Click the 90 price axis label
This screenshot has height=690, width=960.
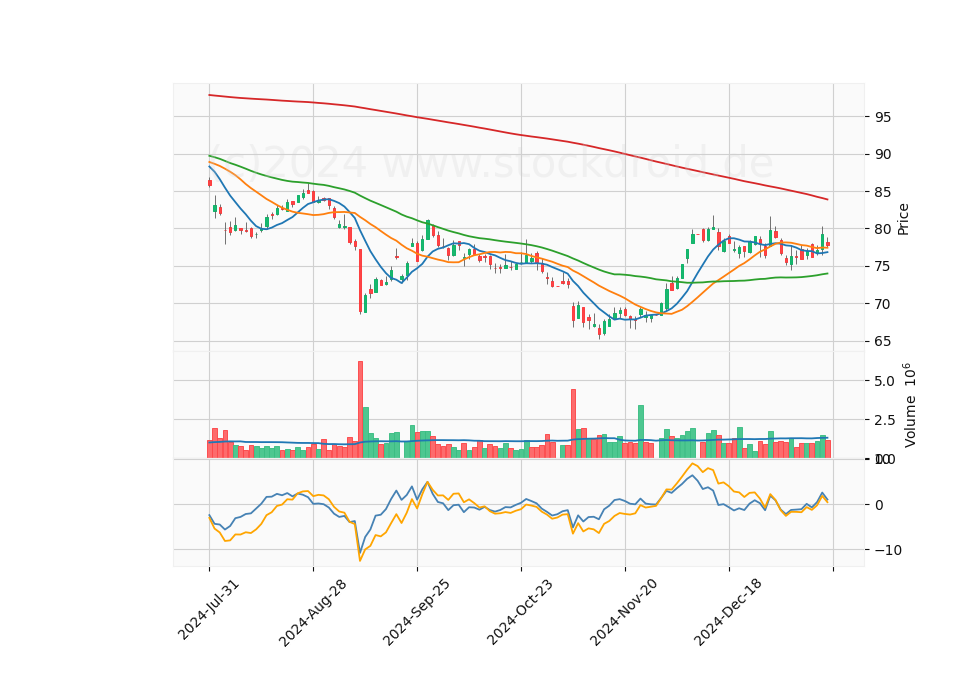coord(882,154)
